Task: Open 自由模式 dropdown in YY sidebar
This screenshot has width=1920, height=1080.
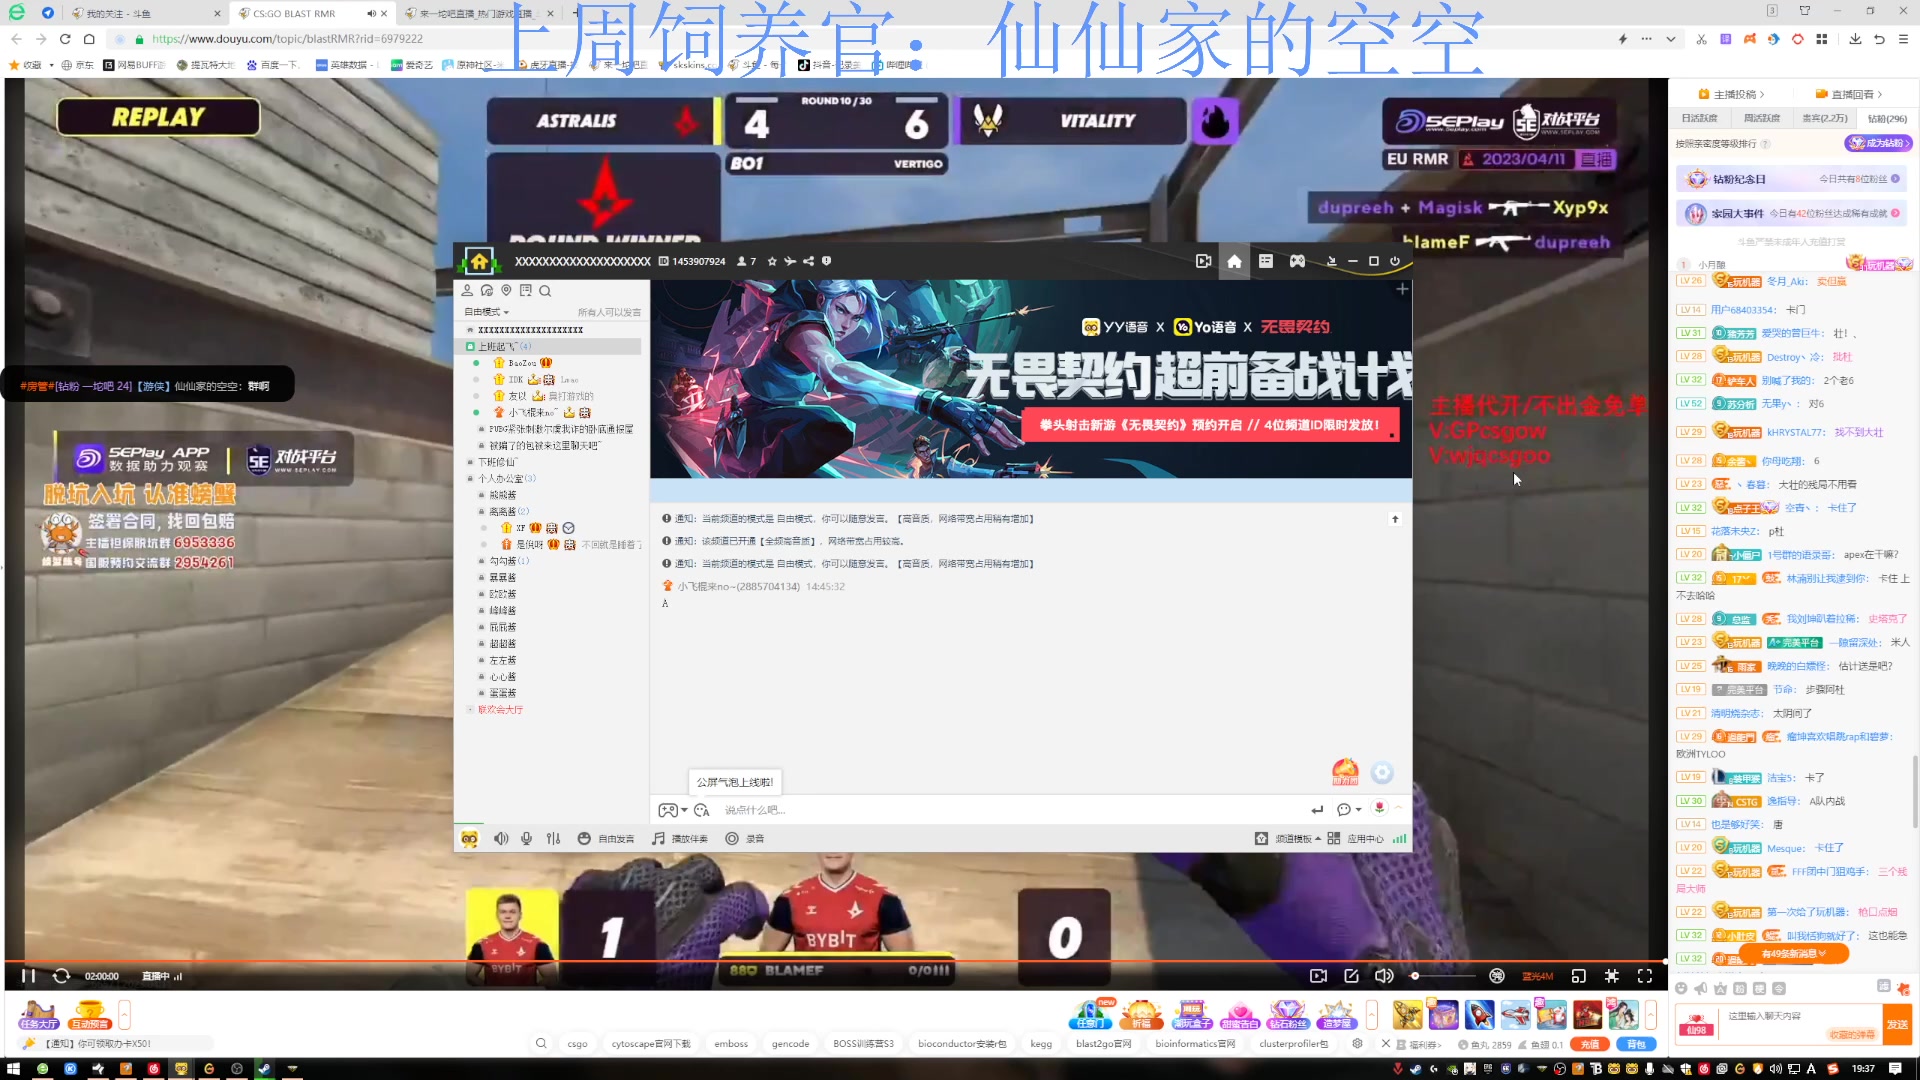Action: coord(486,312)
